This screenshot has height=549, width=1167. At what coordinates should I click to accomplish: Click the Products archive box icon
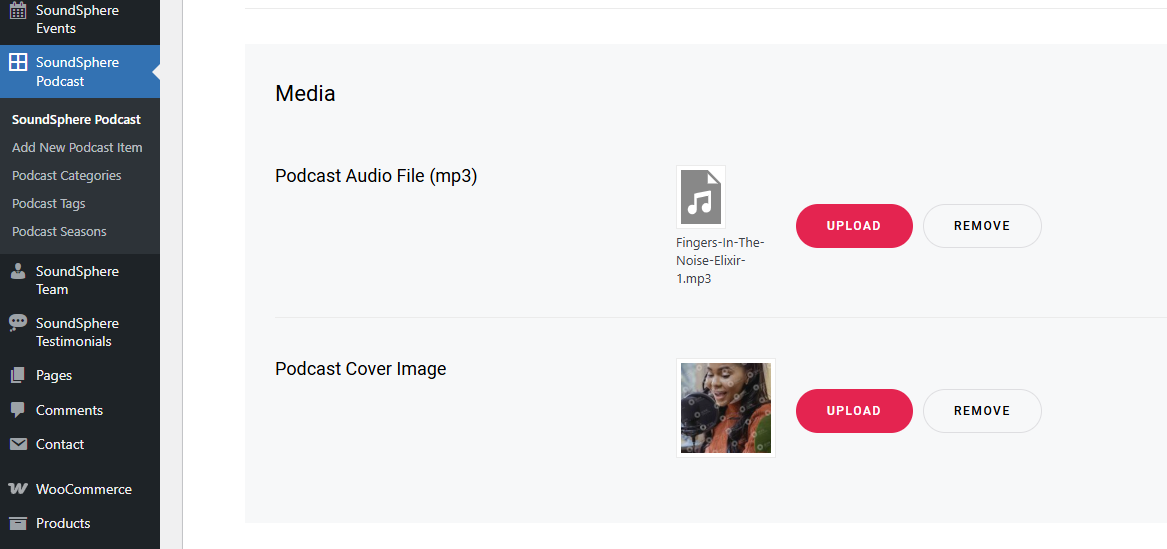click(x=18, y=524)
